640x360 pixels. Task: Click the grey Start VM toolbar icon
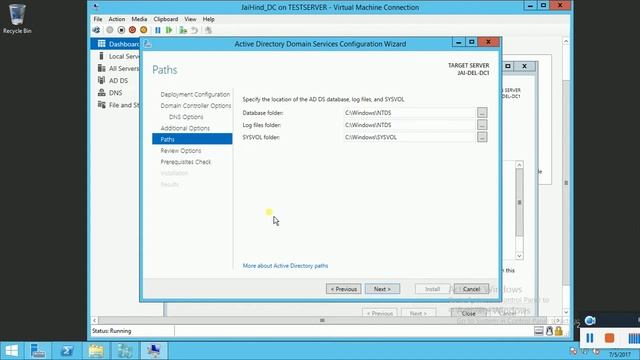[x=110, y=30]
